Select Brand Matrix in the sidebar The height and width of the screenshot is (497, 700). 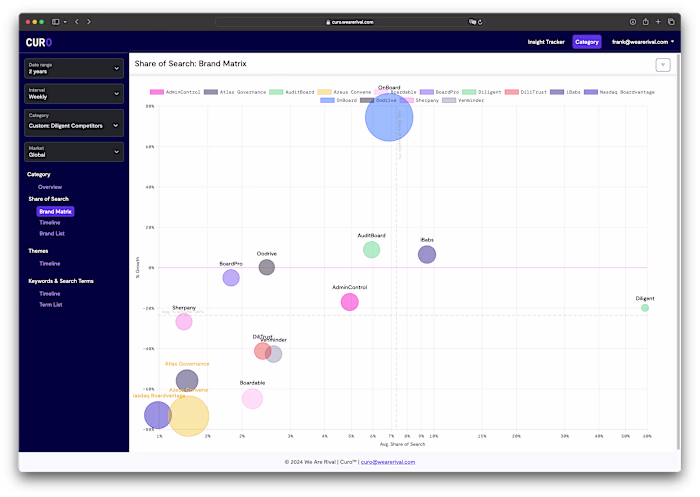pyautogui.click(x=55, y=211)
